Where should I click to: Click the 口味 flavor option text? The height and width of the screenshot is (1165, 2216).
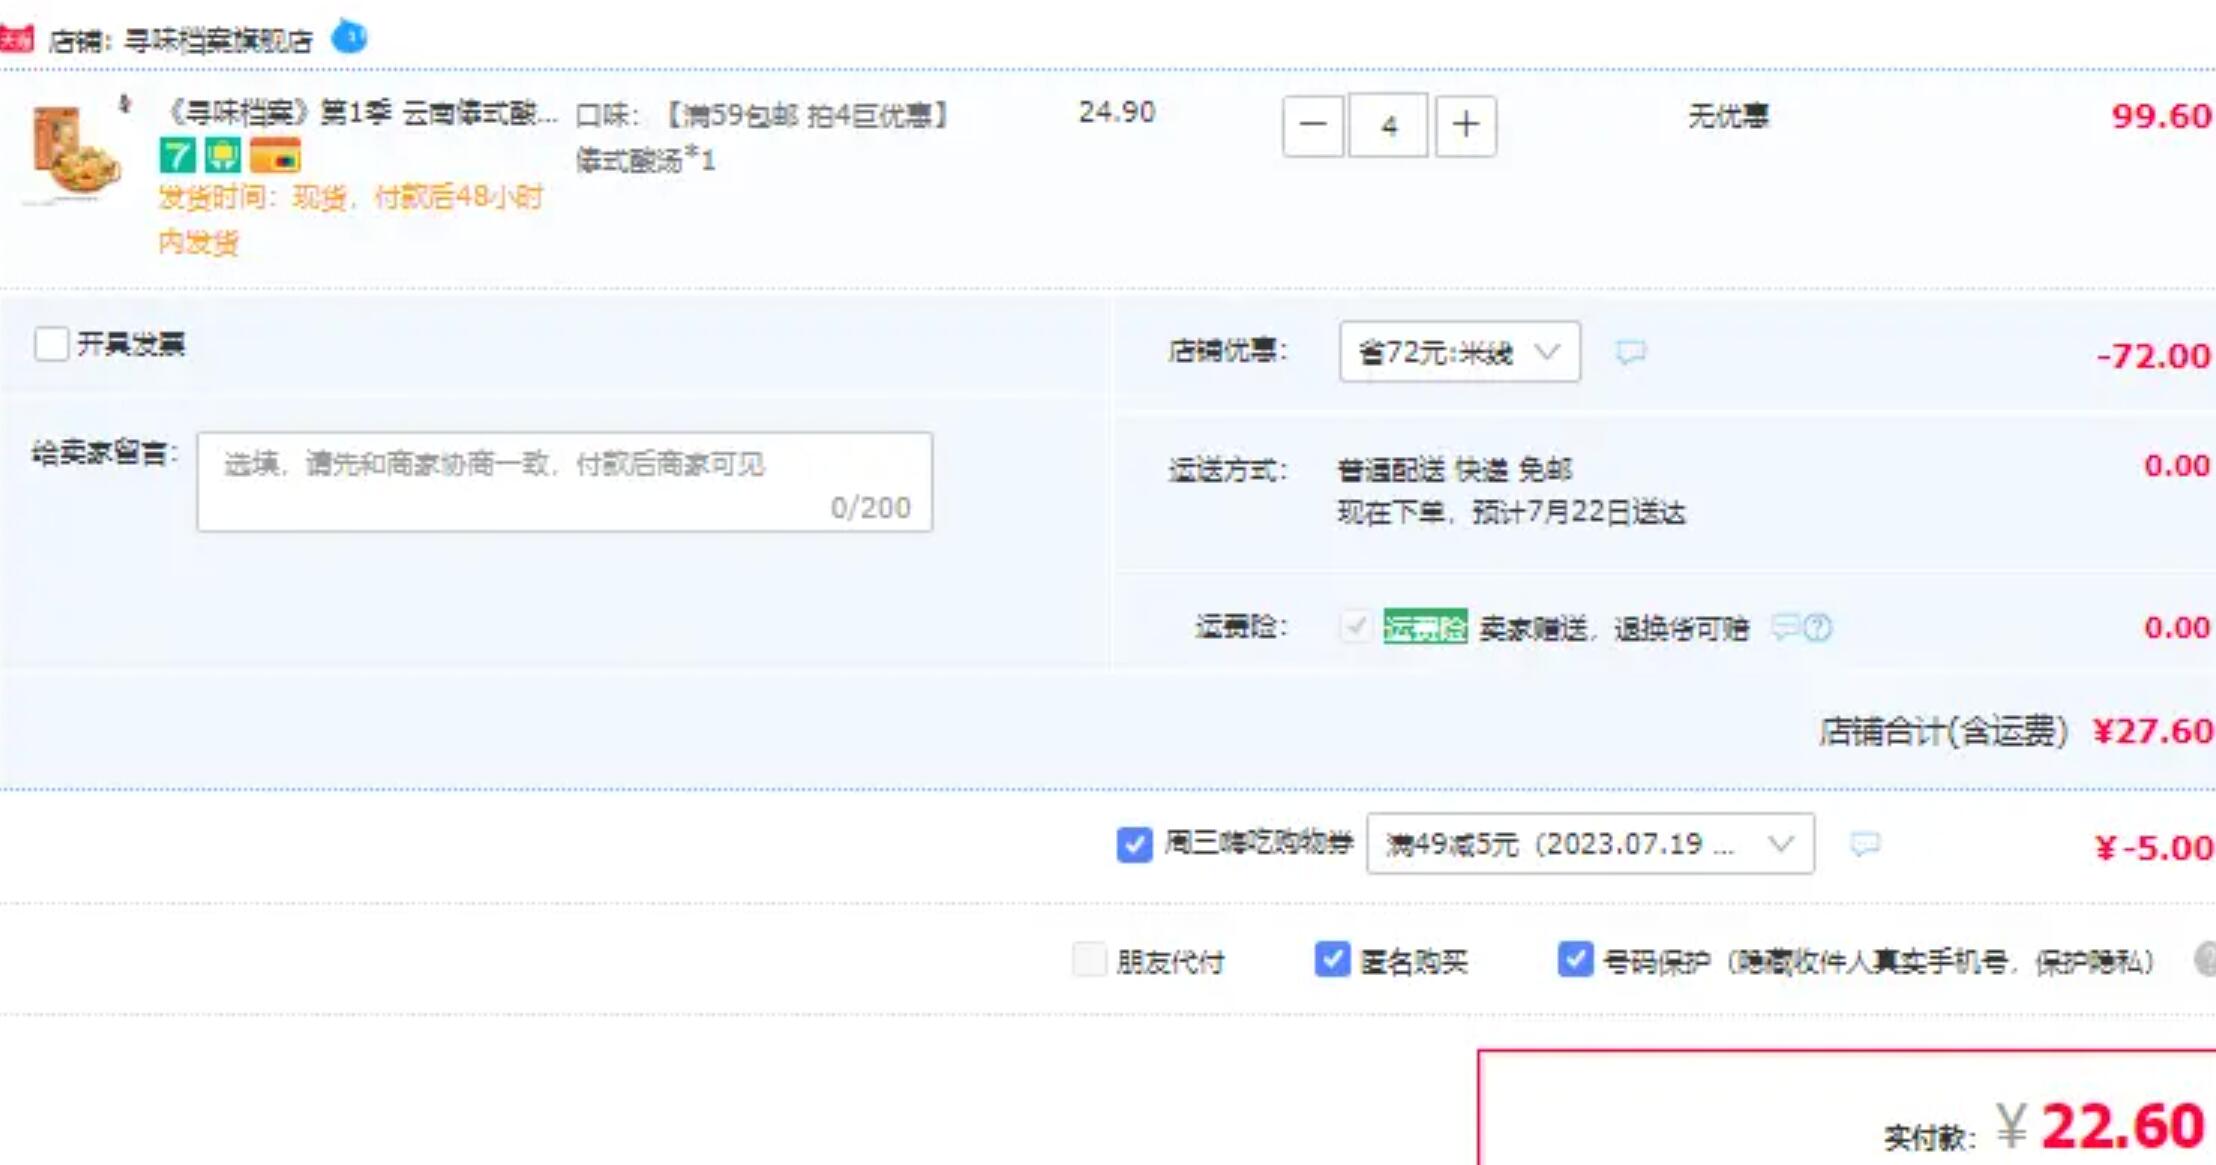click(x=762, y=137)
